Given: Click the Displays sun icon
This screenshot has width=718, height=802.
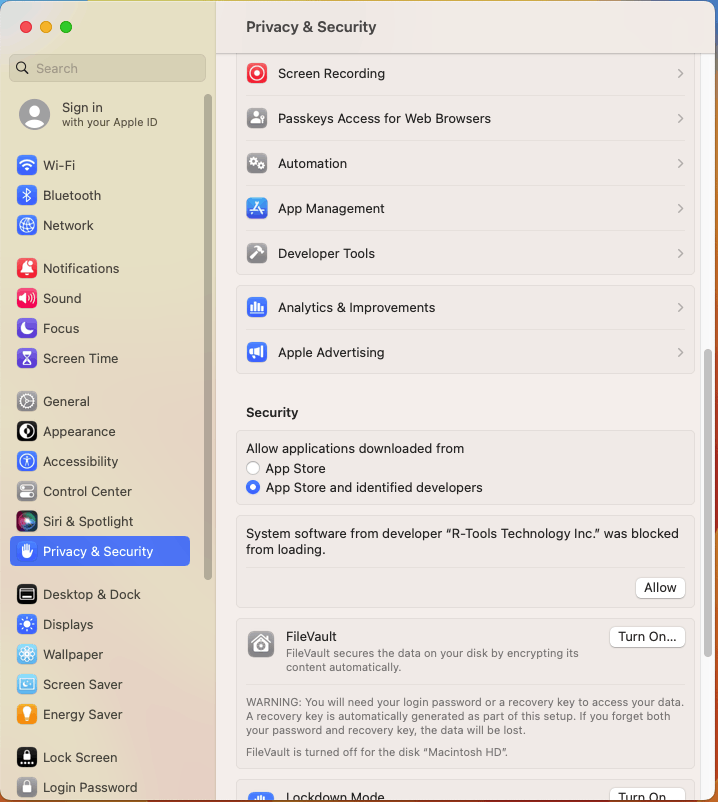Looking at the screenshot, I should (x=27, y=625).
